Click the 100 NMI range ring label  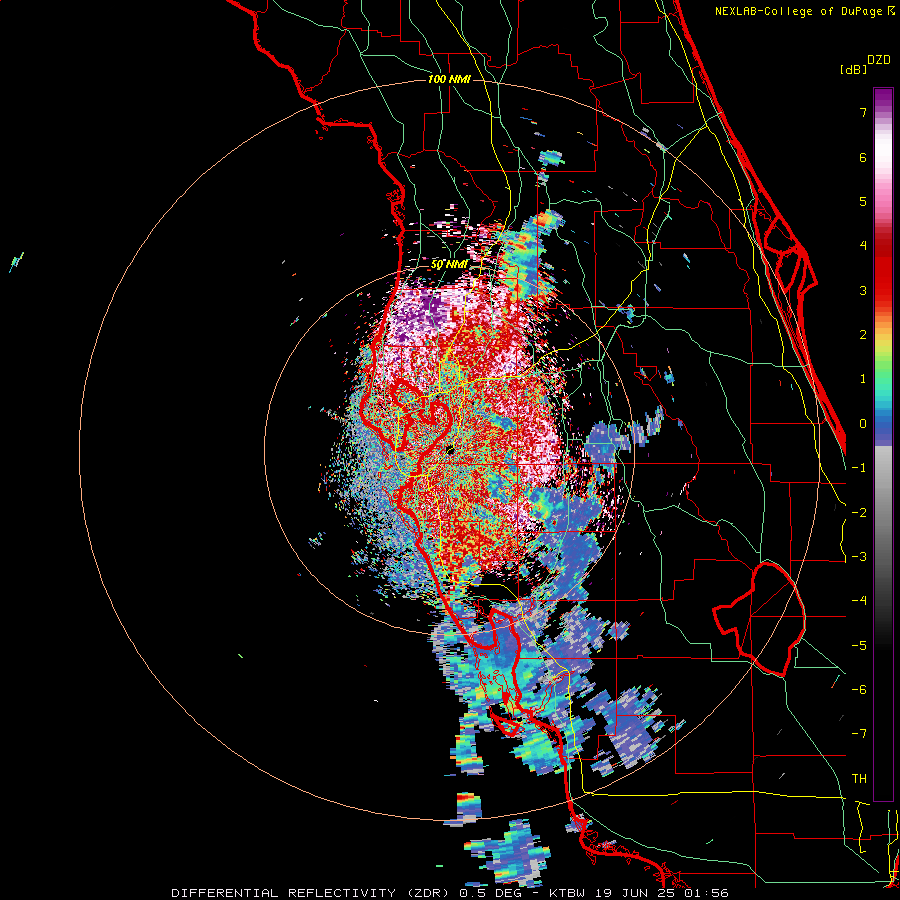[449, 79]
